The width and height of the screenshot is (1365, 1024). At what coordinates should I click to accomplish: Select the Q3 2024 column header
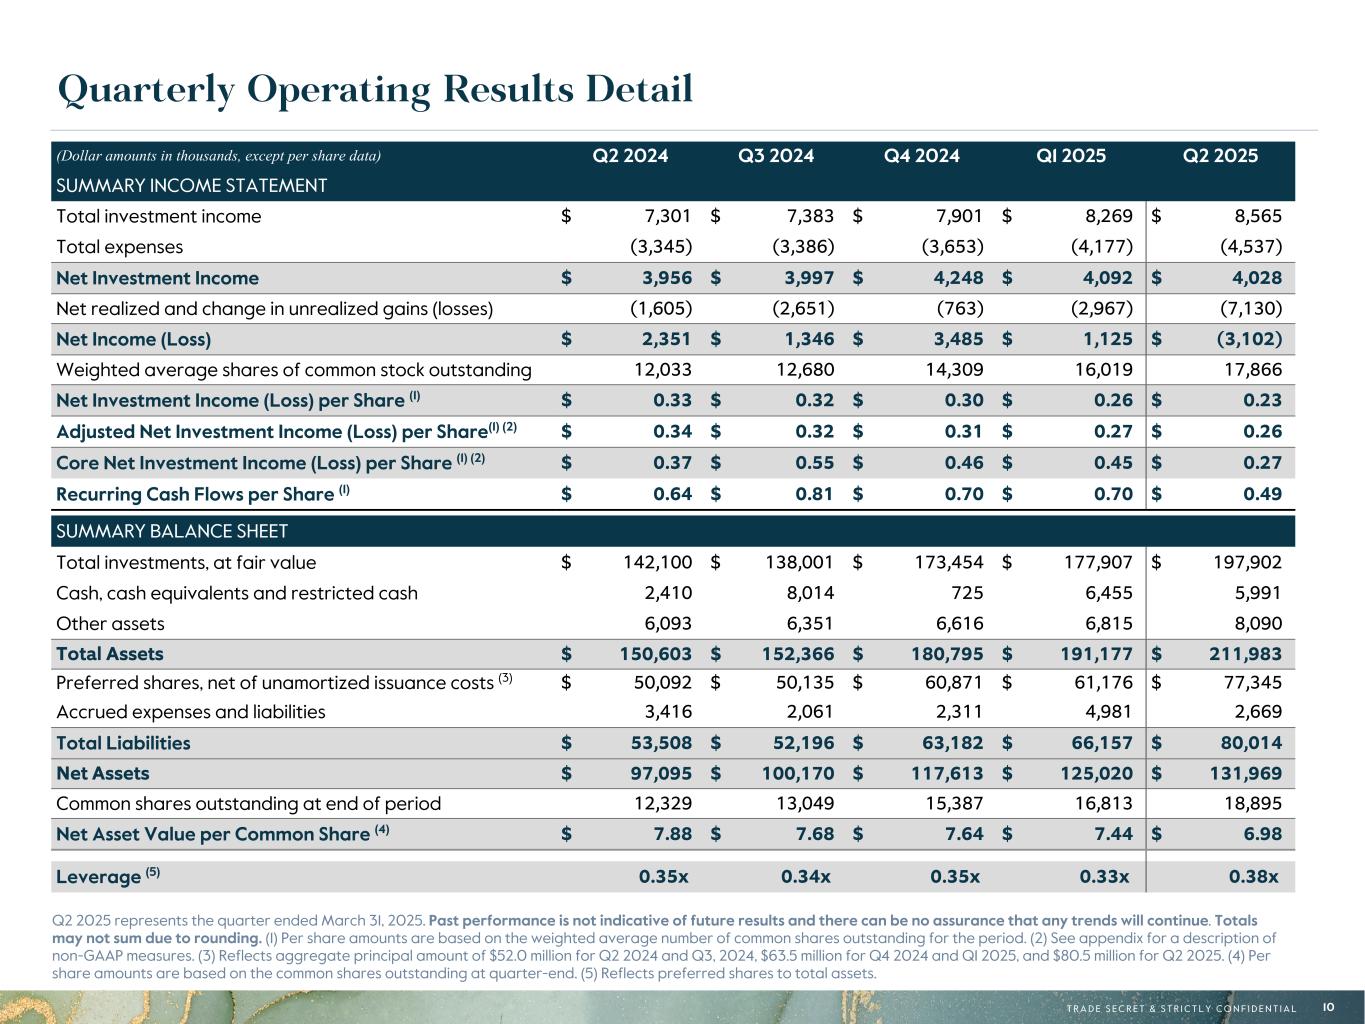click(776, 155)
